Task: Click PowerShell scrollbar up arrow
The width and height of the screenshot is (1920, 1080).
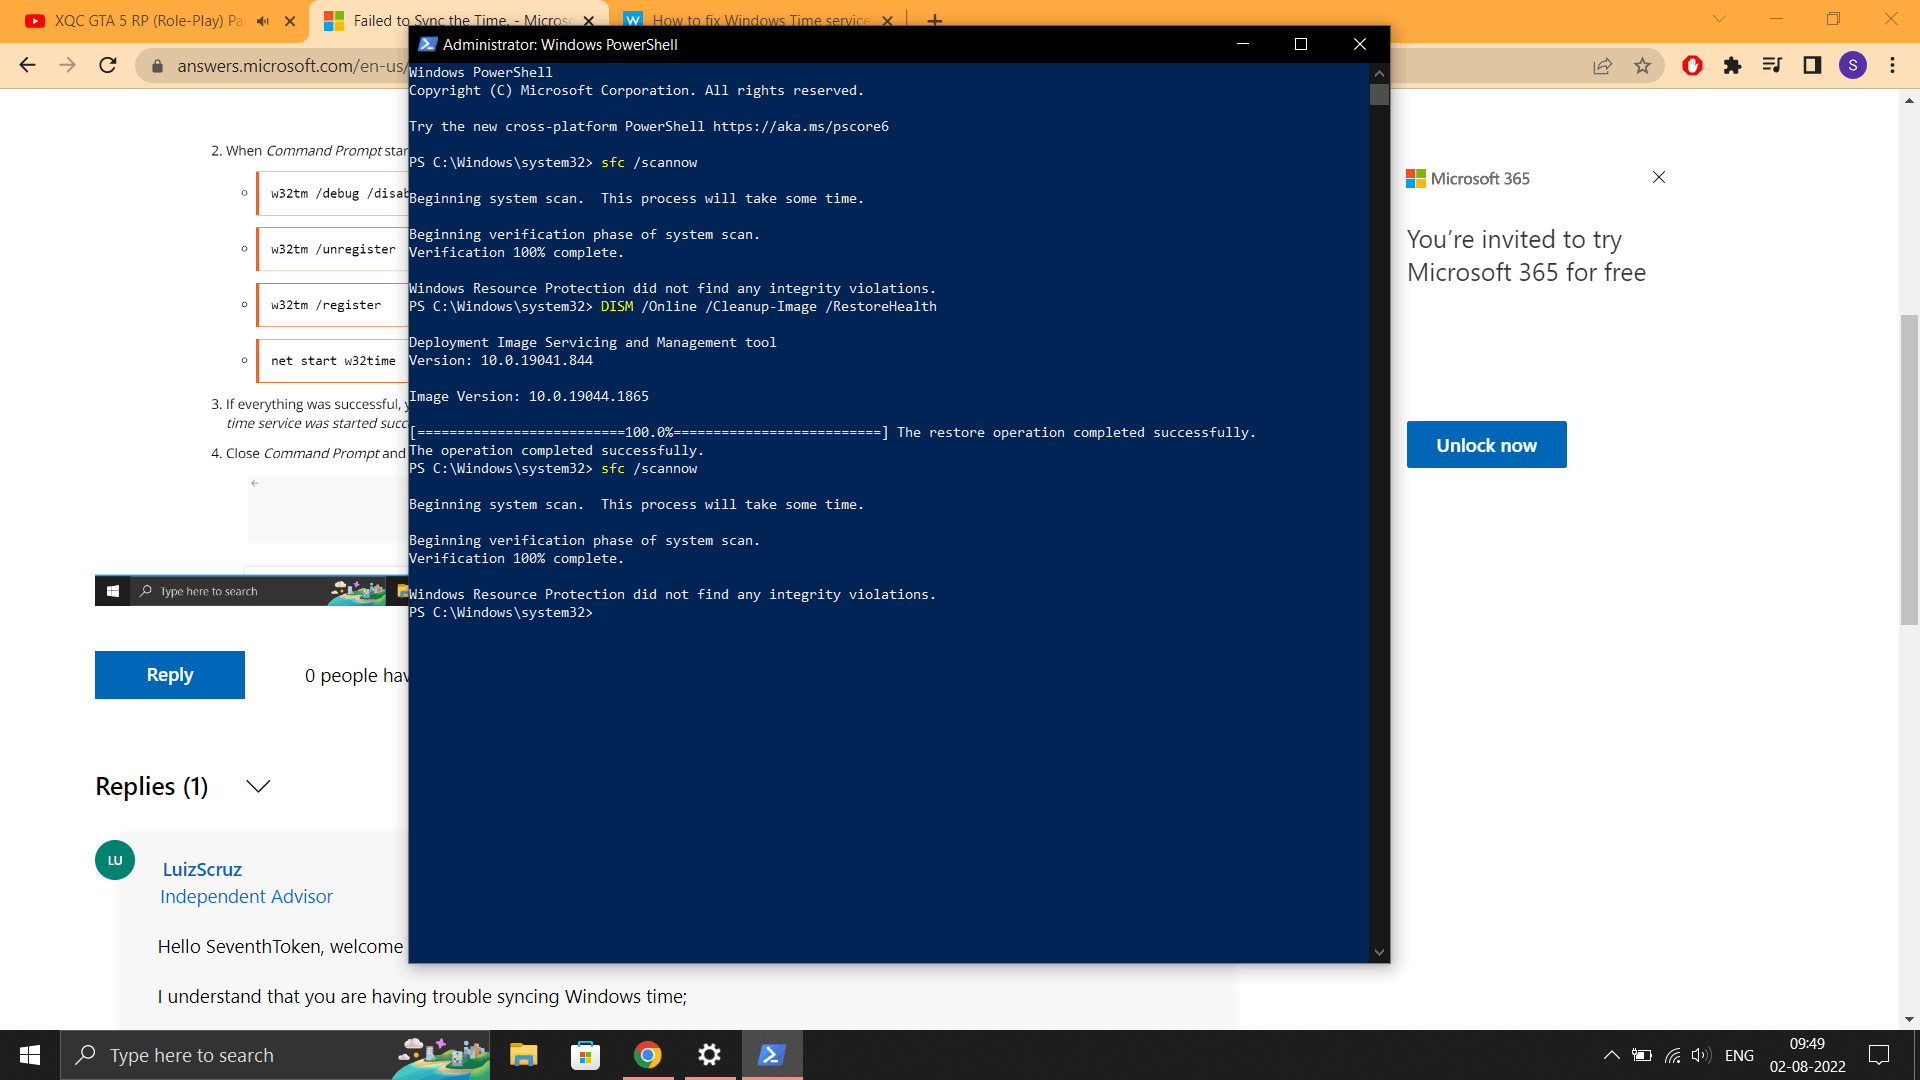Action: [x=1379, y=73]
